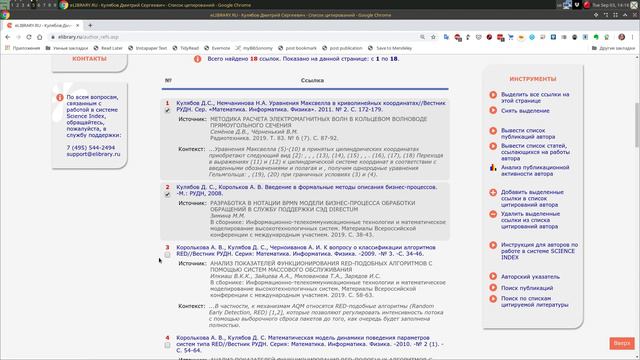Close the eLIBRARY.RU tab
The image size is (640, 360).
78,25
